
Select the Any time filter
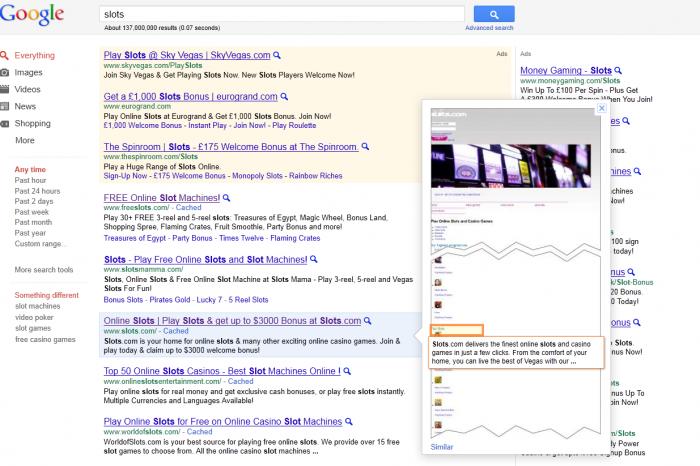[x=30, y=170]
